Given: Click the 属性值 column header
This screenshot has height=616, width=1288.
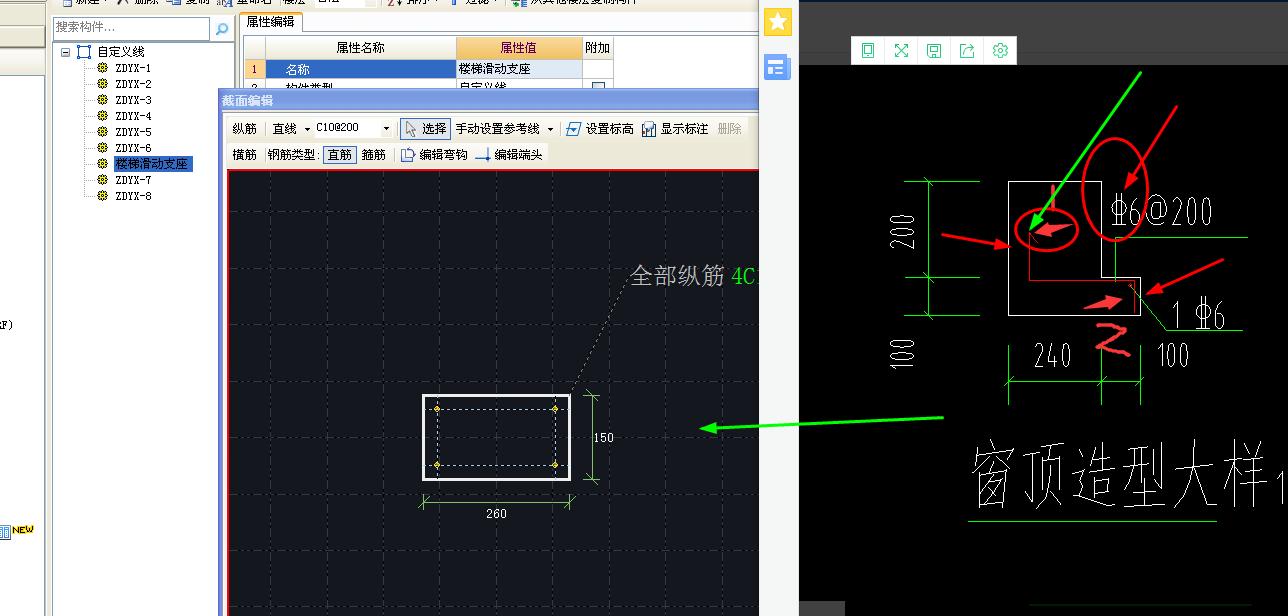Looking at the screenshot, I should point(519,48).
